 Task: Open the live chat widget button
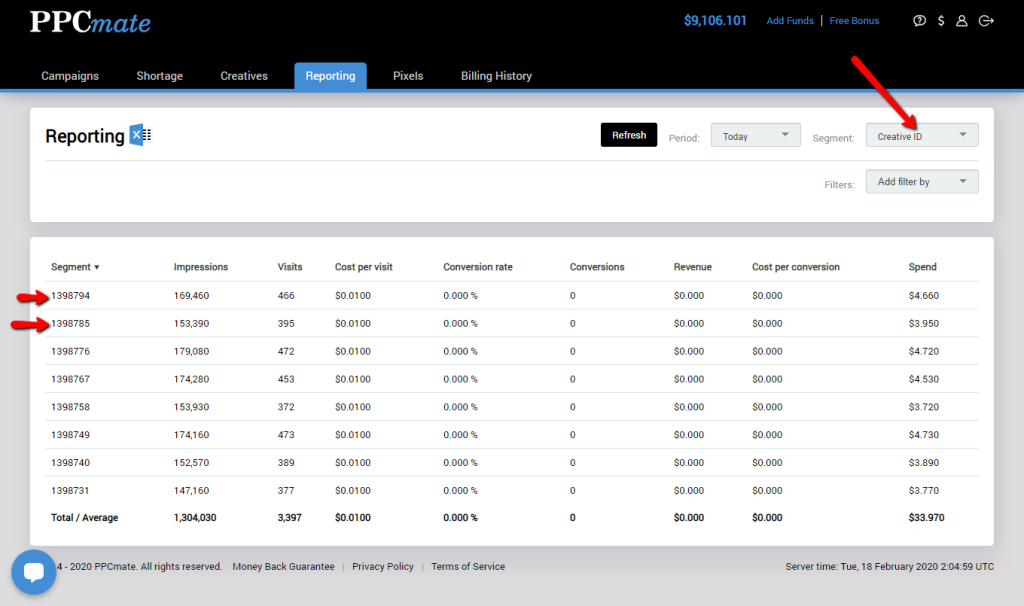coord(34,572)
